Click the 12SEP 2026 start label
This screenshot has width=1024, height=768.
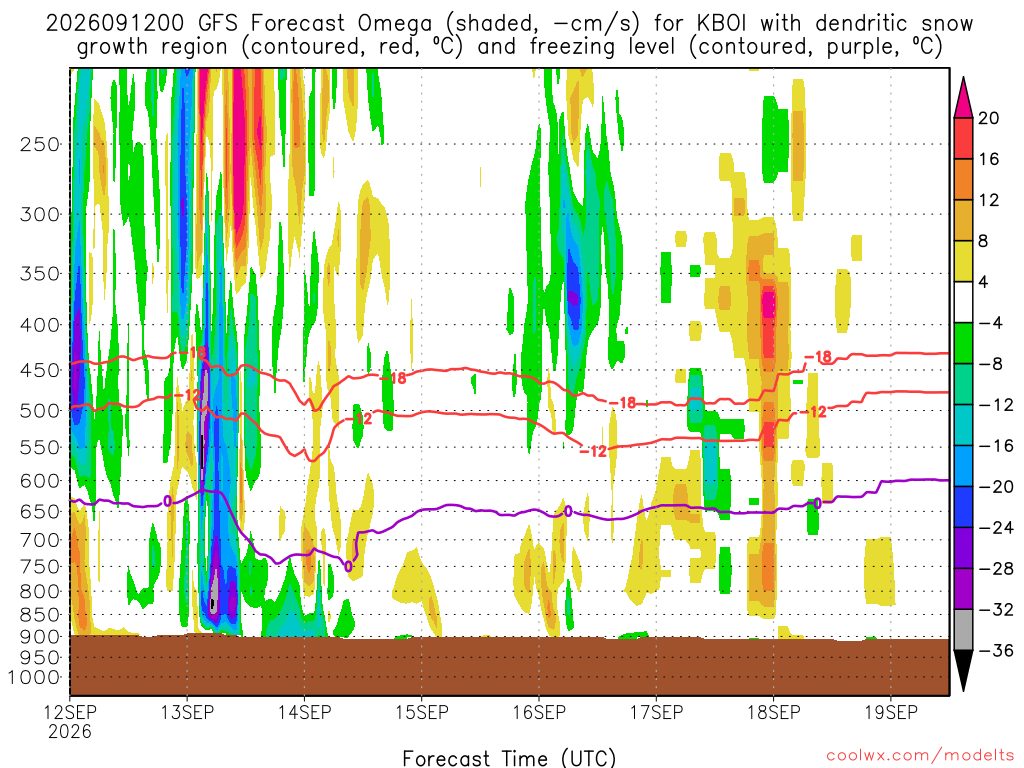click(x=70, y=722)
